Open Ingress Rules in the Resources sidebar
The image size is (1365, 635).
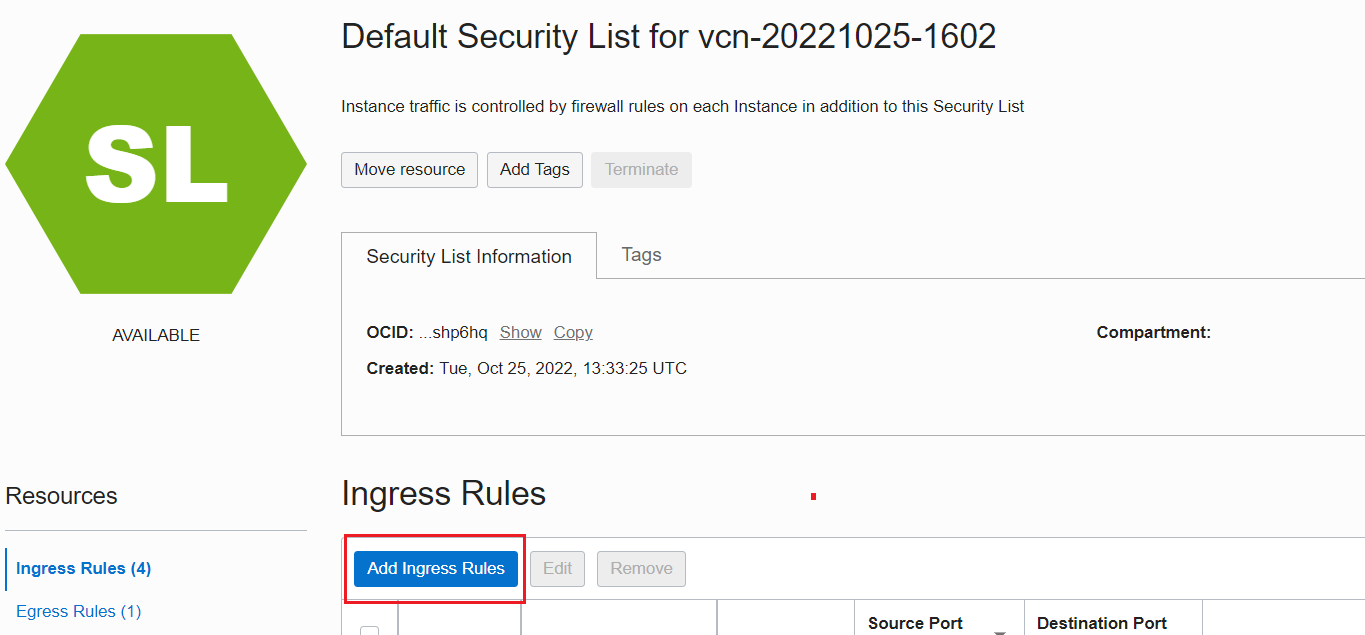tap(83, 568)
